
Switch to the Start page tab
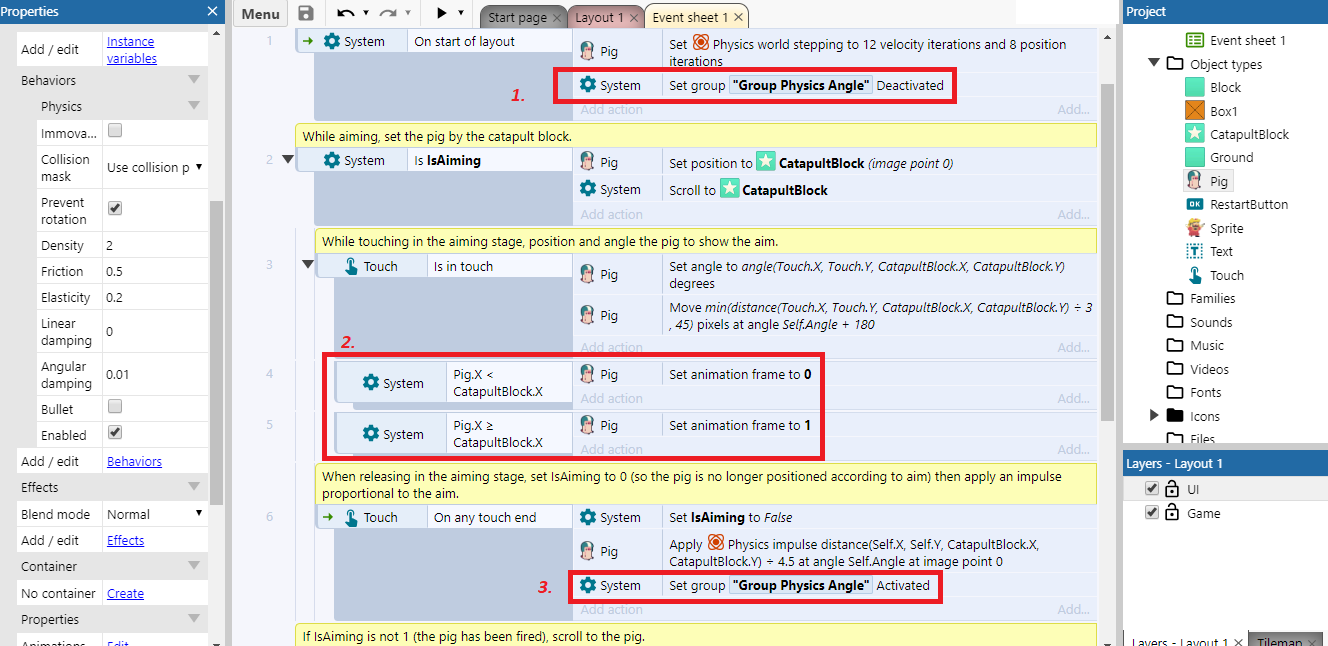click(517, 17)
